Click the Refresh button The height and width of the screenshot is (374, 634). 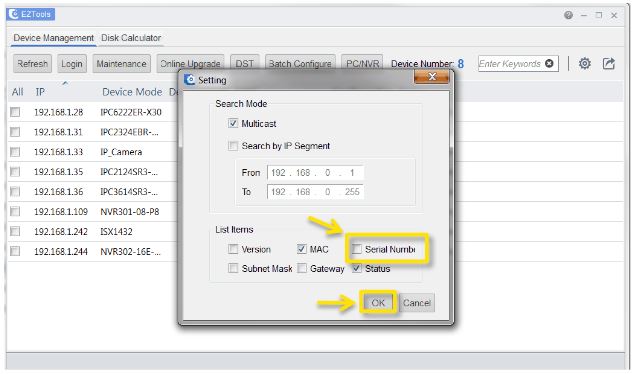(x=32, y=63)
